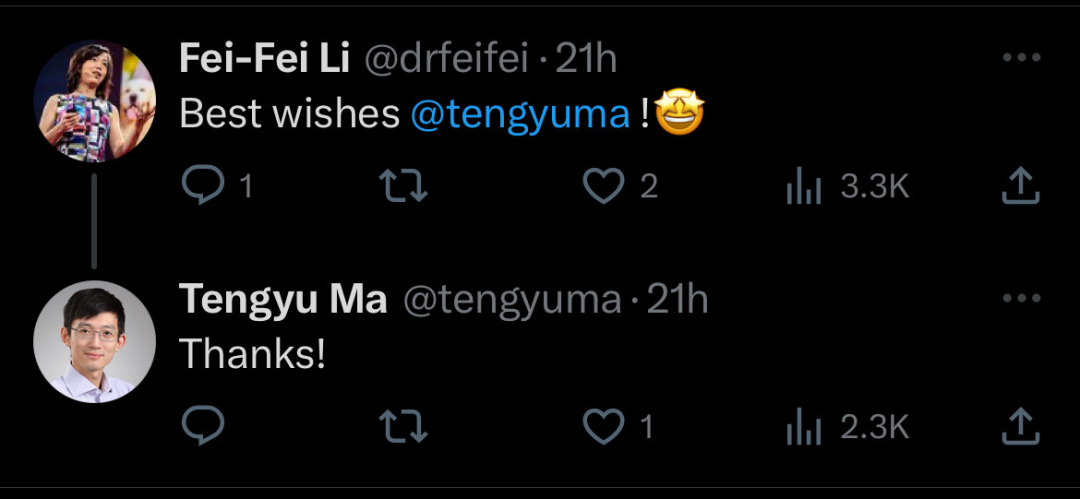Retweet Tengyu Ma's Thanks tweet
The height and width of the screenshot is (499, 1080).
[x=404, y=426]
